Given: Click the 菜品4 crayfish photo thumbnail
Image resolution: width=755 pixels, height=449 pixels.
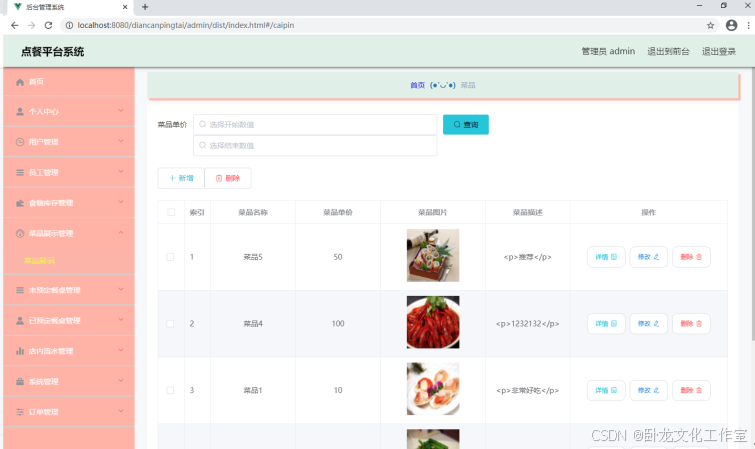Looking at the screenshot, I should point(433,322).
